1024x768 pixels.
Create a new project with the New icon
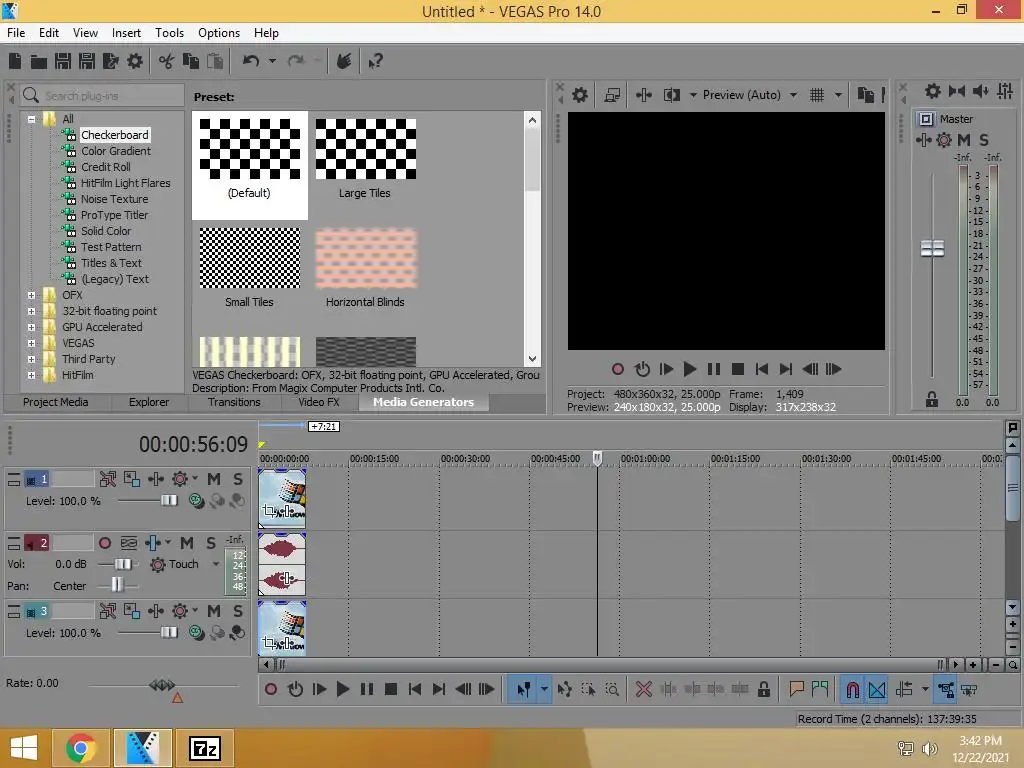click(x=15, y=61)
